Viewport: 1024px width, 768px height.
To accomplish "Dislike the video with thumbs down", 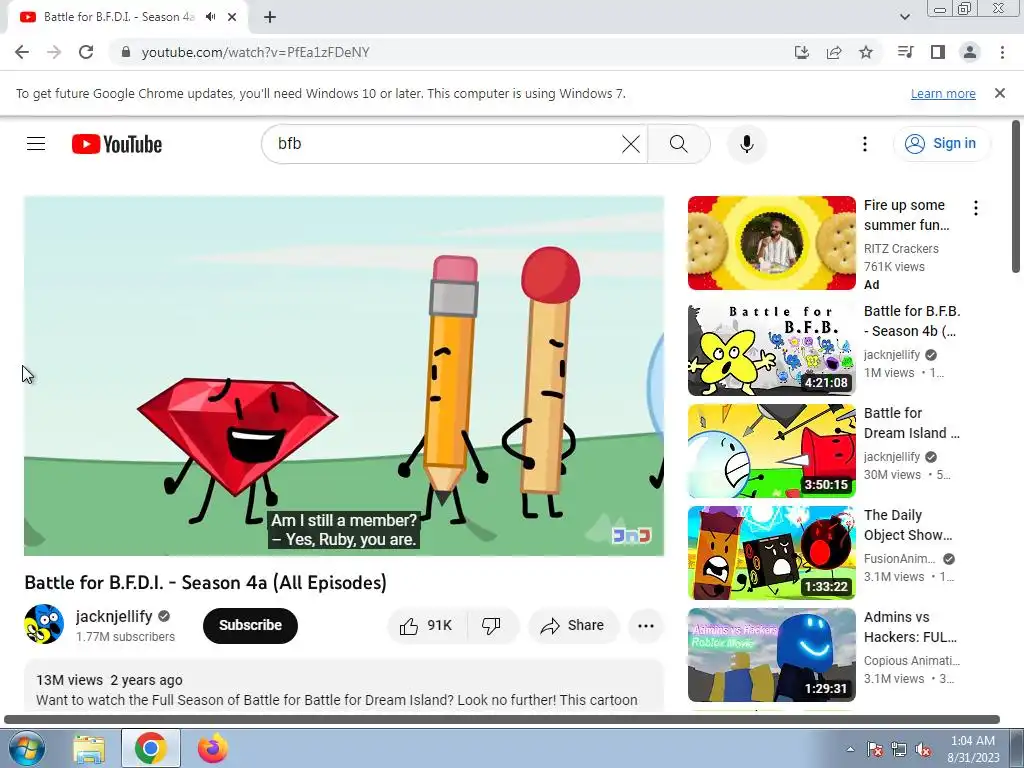I will pos(492,626).
